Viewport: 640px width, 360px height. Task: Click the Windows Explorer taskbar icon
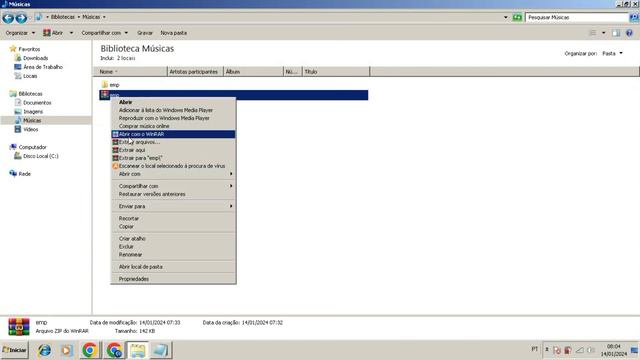point(138,350)
